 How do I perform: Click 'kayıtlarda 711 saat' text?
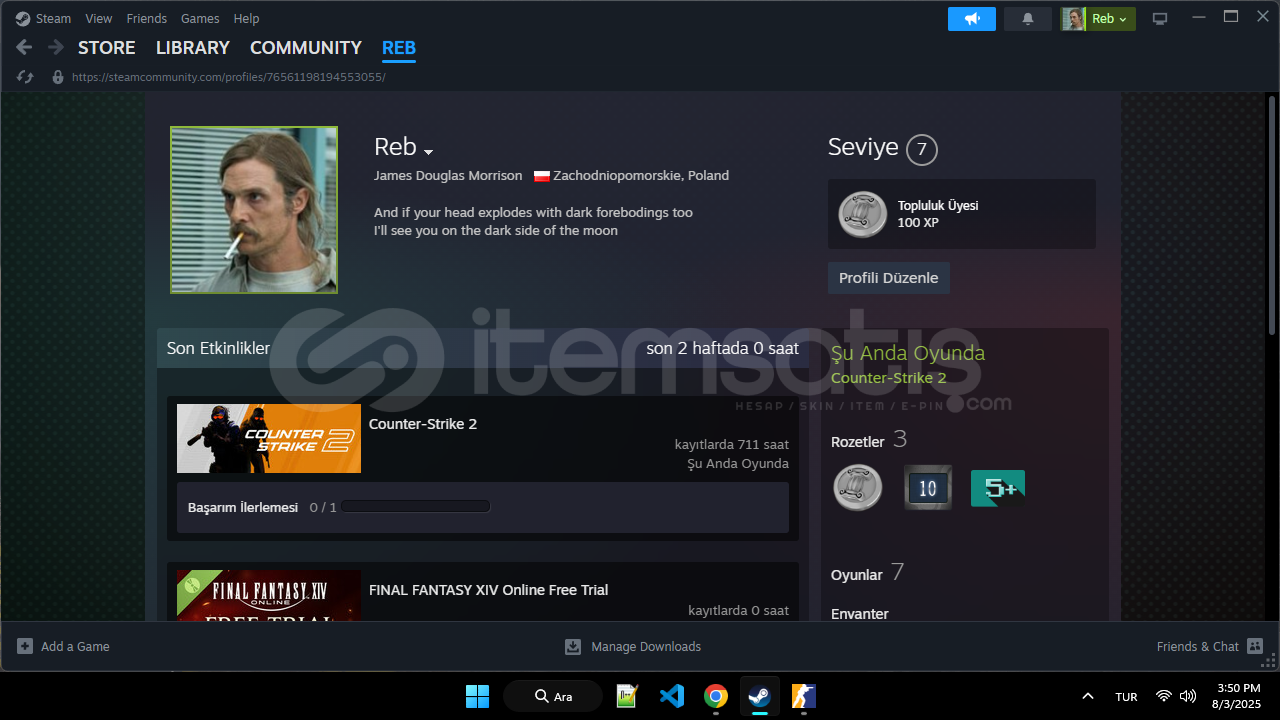point(732,444)
